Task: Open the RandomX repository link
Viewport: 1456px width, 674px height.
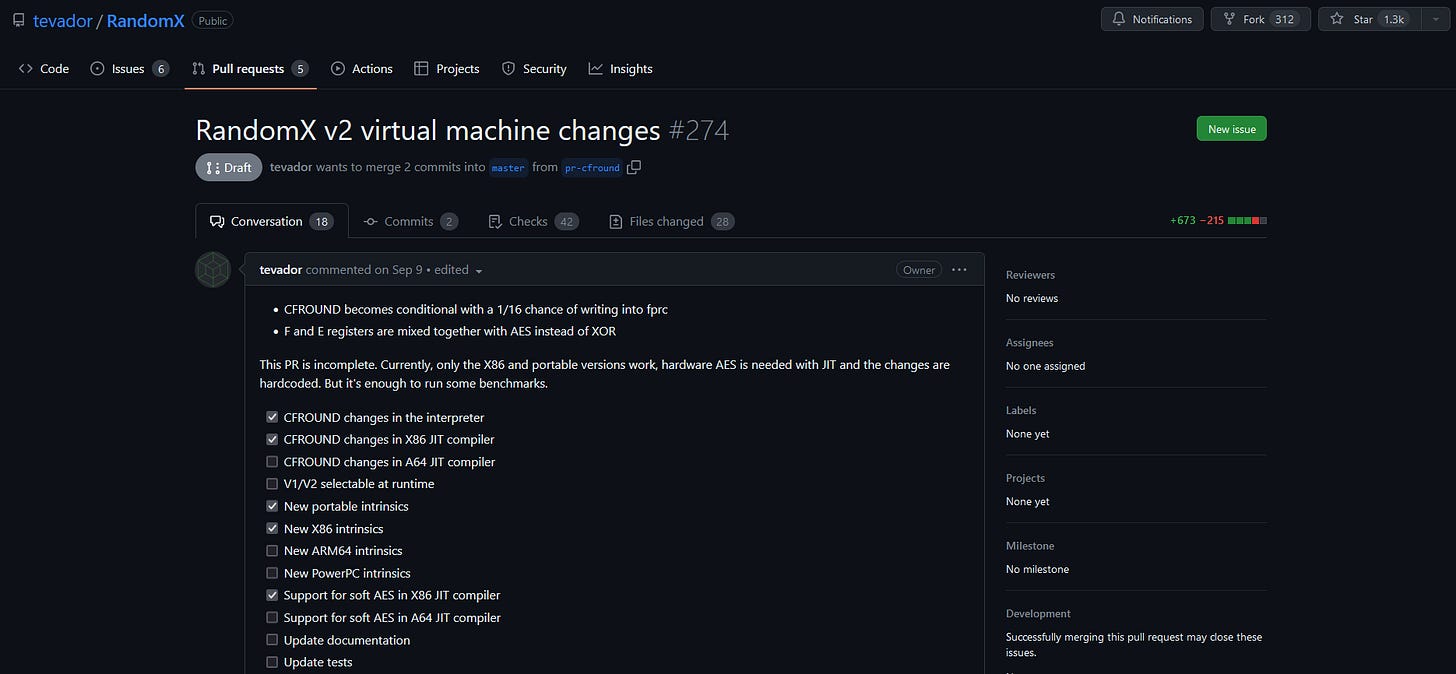Action: (x=145, y=20)
